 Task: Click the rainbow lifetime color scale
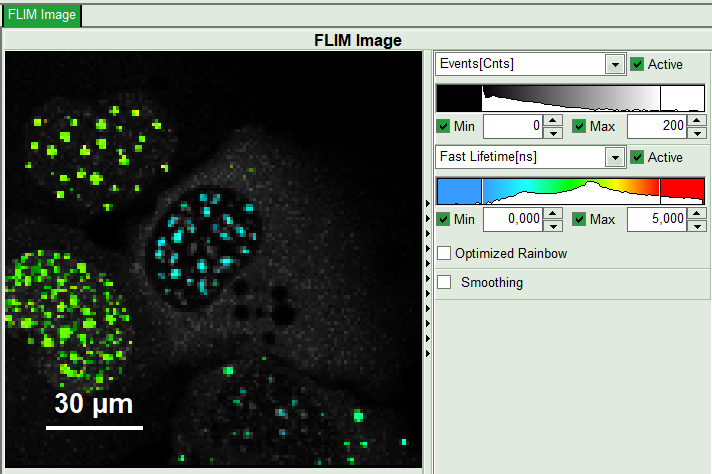[570, 191]
